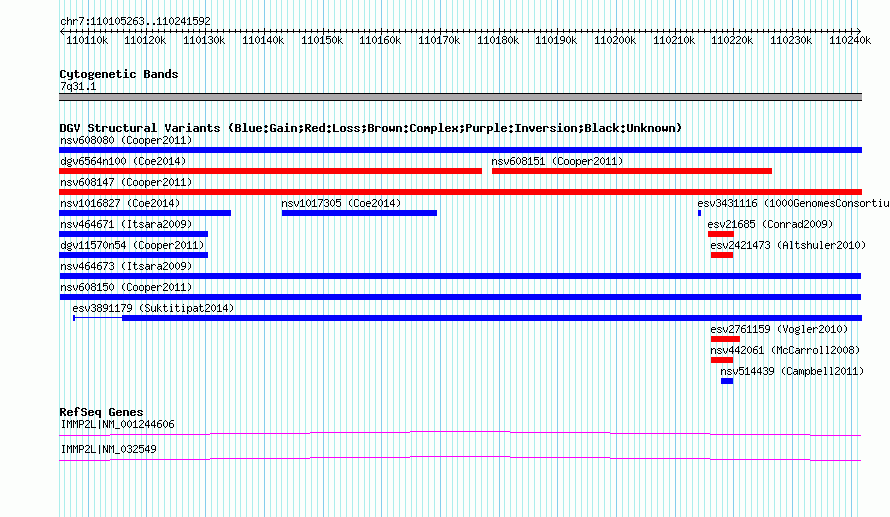Screen dimensions: 890x517
Task: Open the esv3891179 (Suktitipat2014) label
Action: [x=153, y=308]
